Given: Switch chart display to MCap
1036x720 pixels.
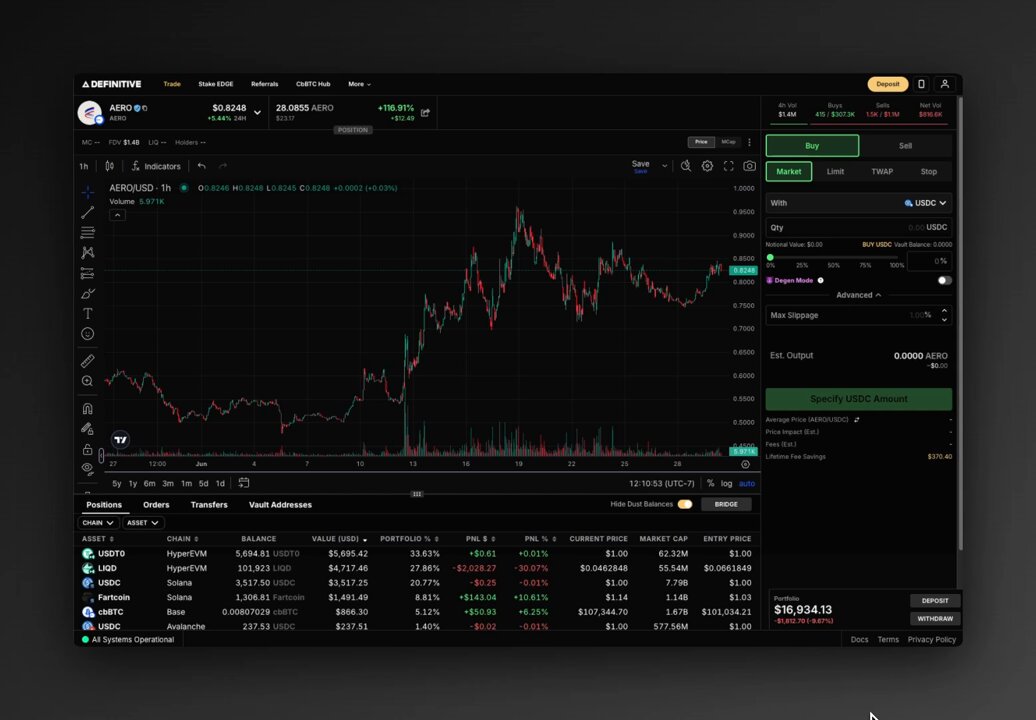Looking at the screenshot, I should coord(728,142).
